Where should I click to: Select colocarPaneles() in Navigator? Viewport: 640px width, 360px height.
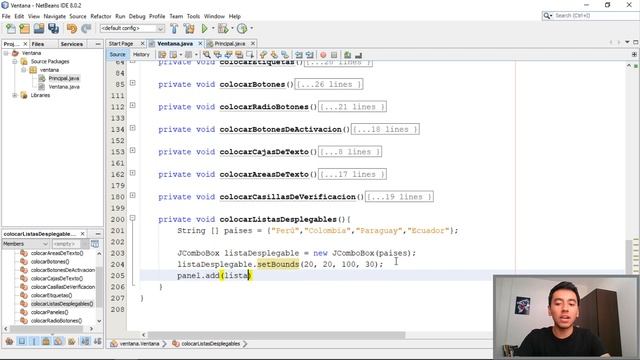49,312
